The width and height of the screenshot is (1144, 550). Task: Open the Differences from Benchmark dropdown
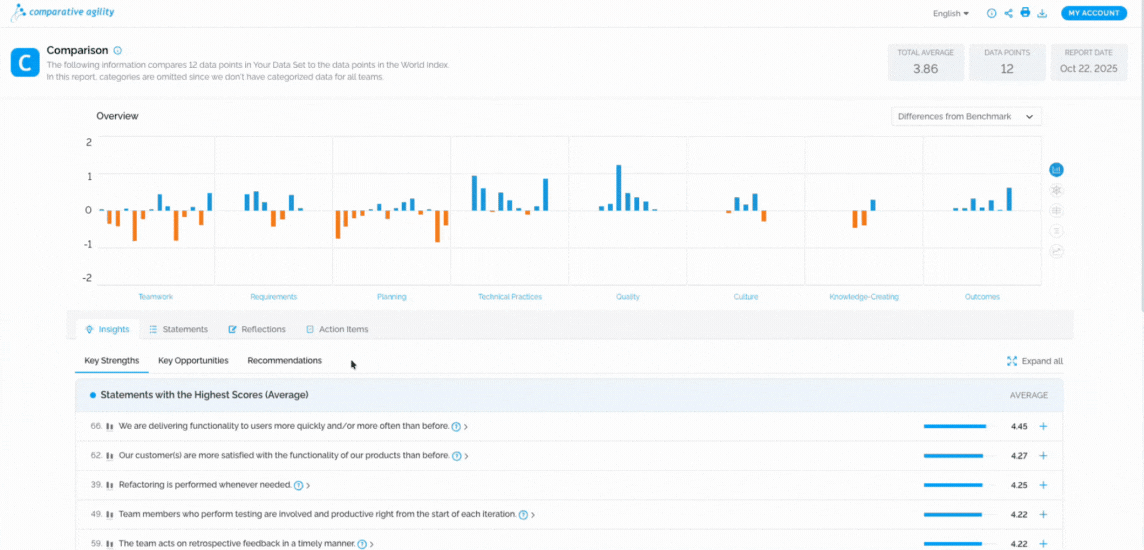click(966, 116)
